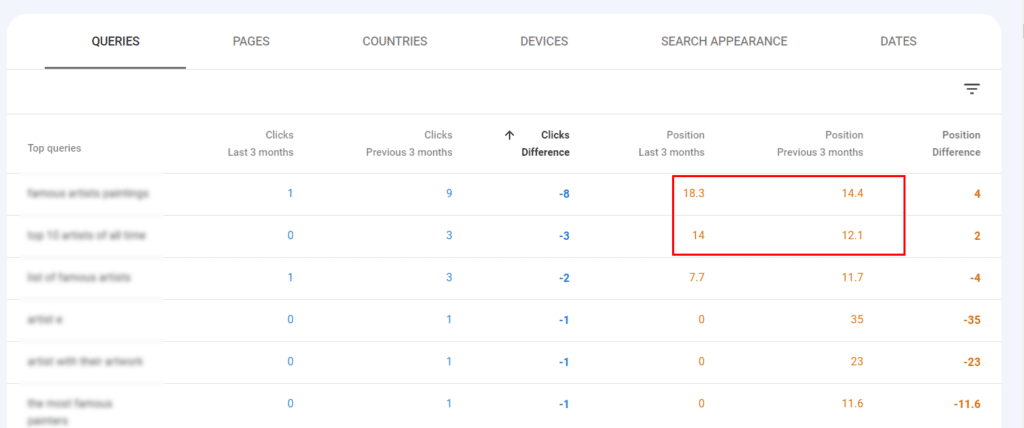Image resolution: width=1024 pixels, height=428 pixels.
Task: Open the Countries tab
Action: [x=394, y=41]
